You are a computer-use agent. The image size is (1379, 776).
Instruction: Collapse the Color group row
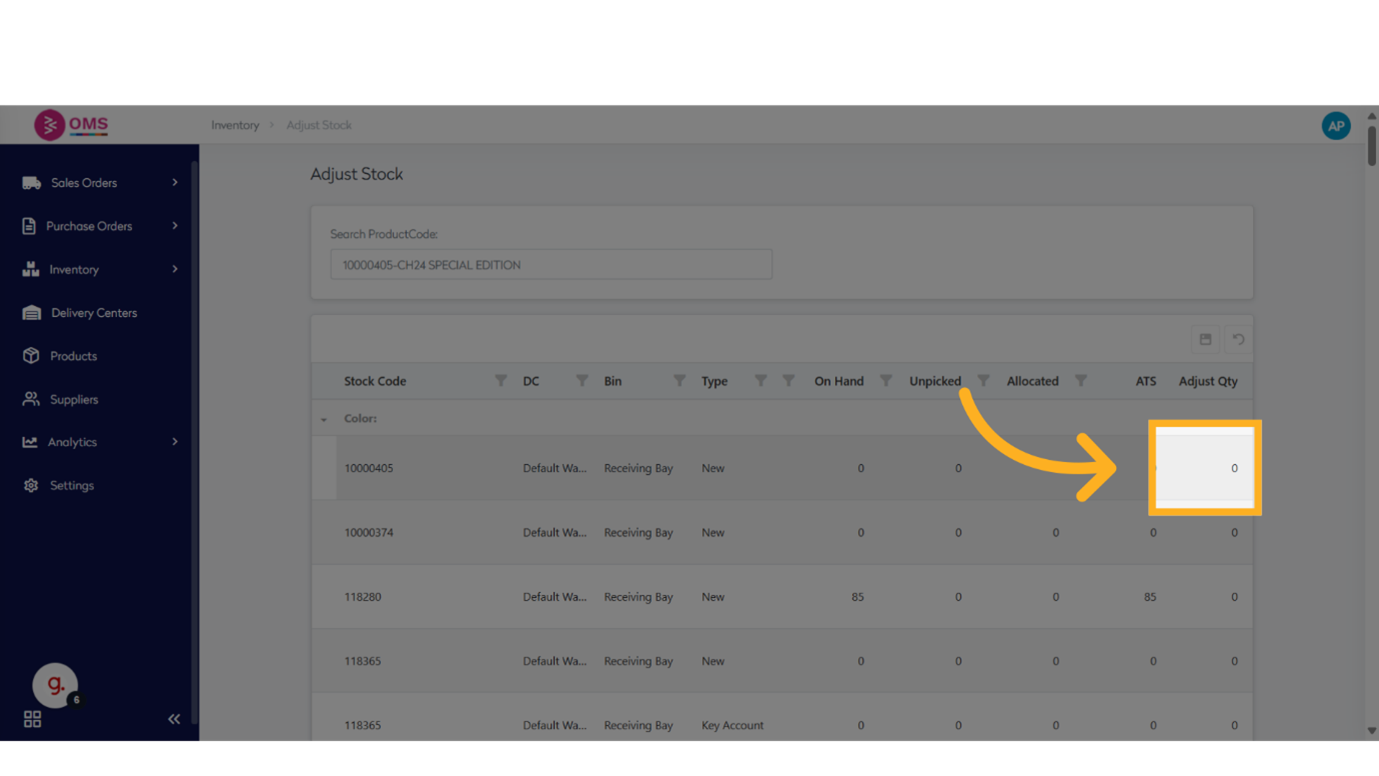(324, 419)
